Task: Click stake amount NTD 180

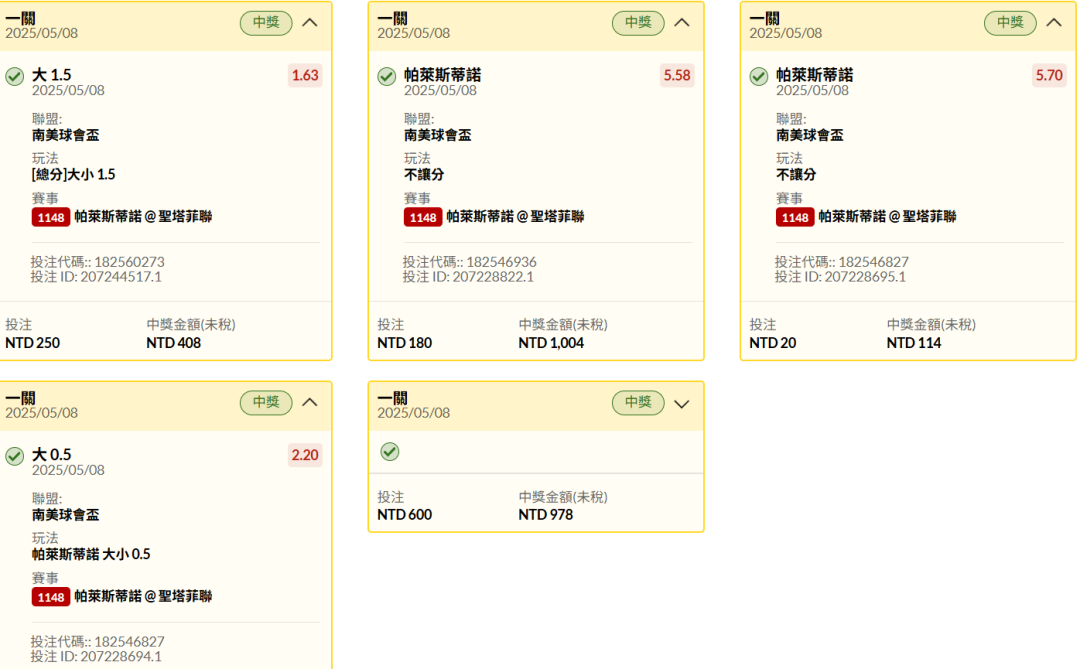Action: (404, 343)
